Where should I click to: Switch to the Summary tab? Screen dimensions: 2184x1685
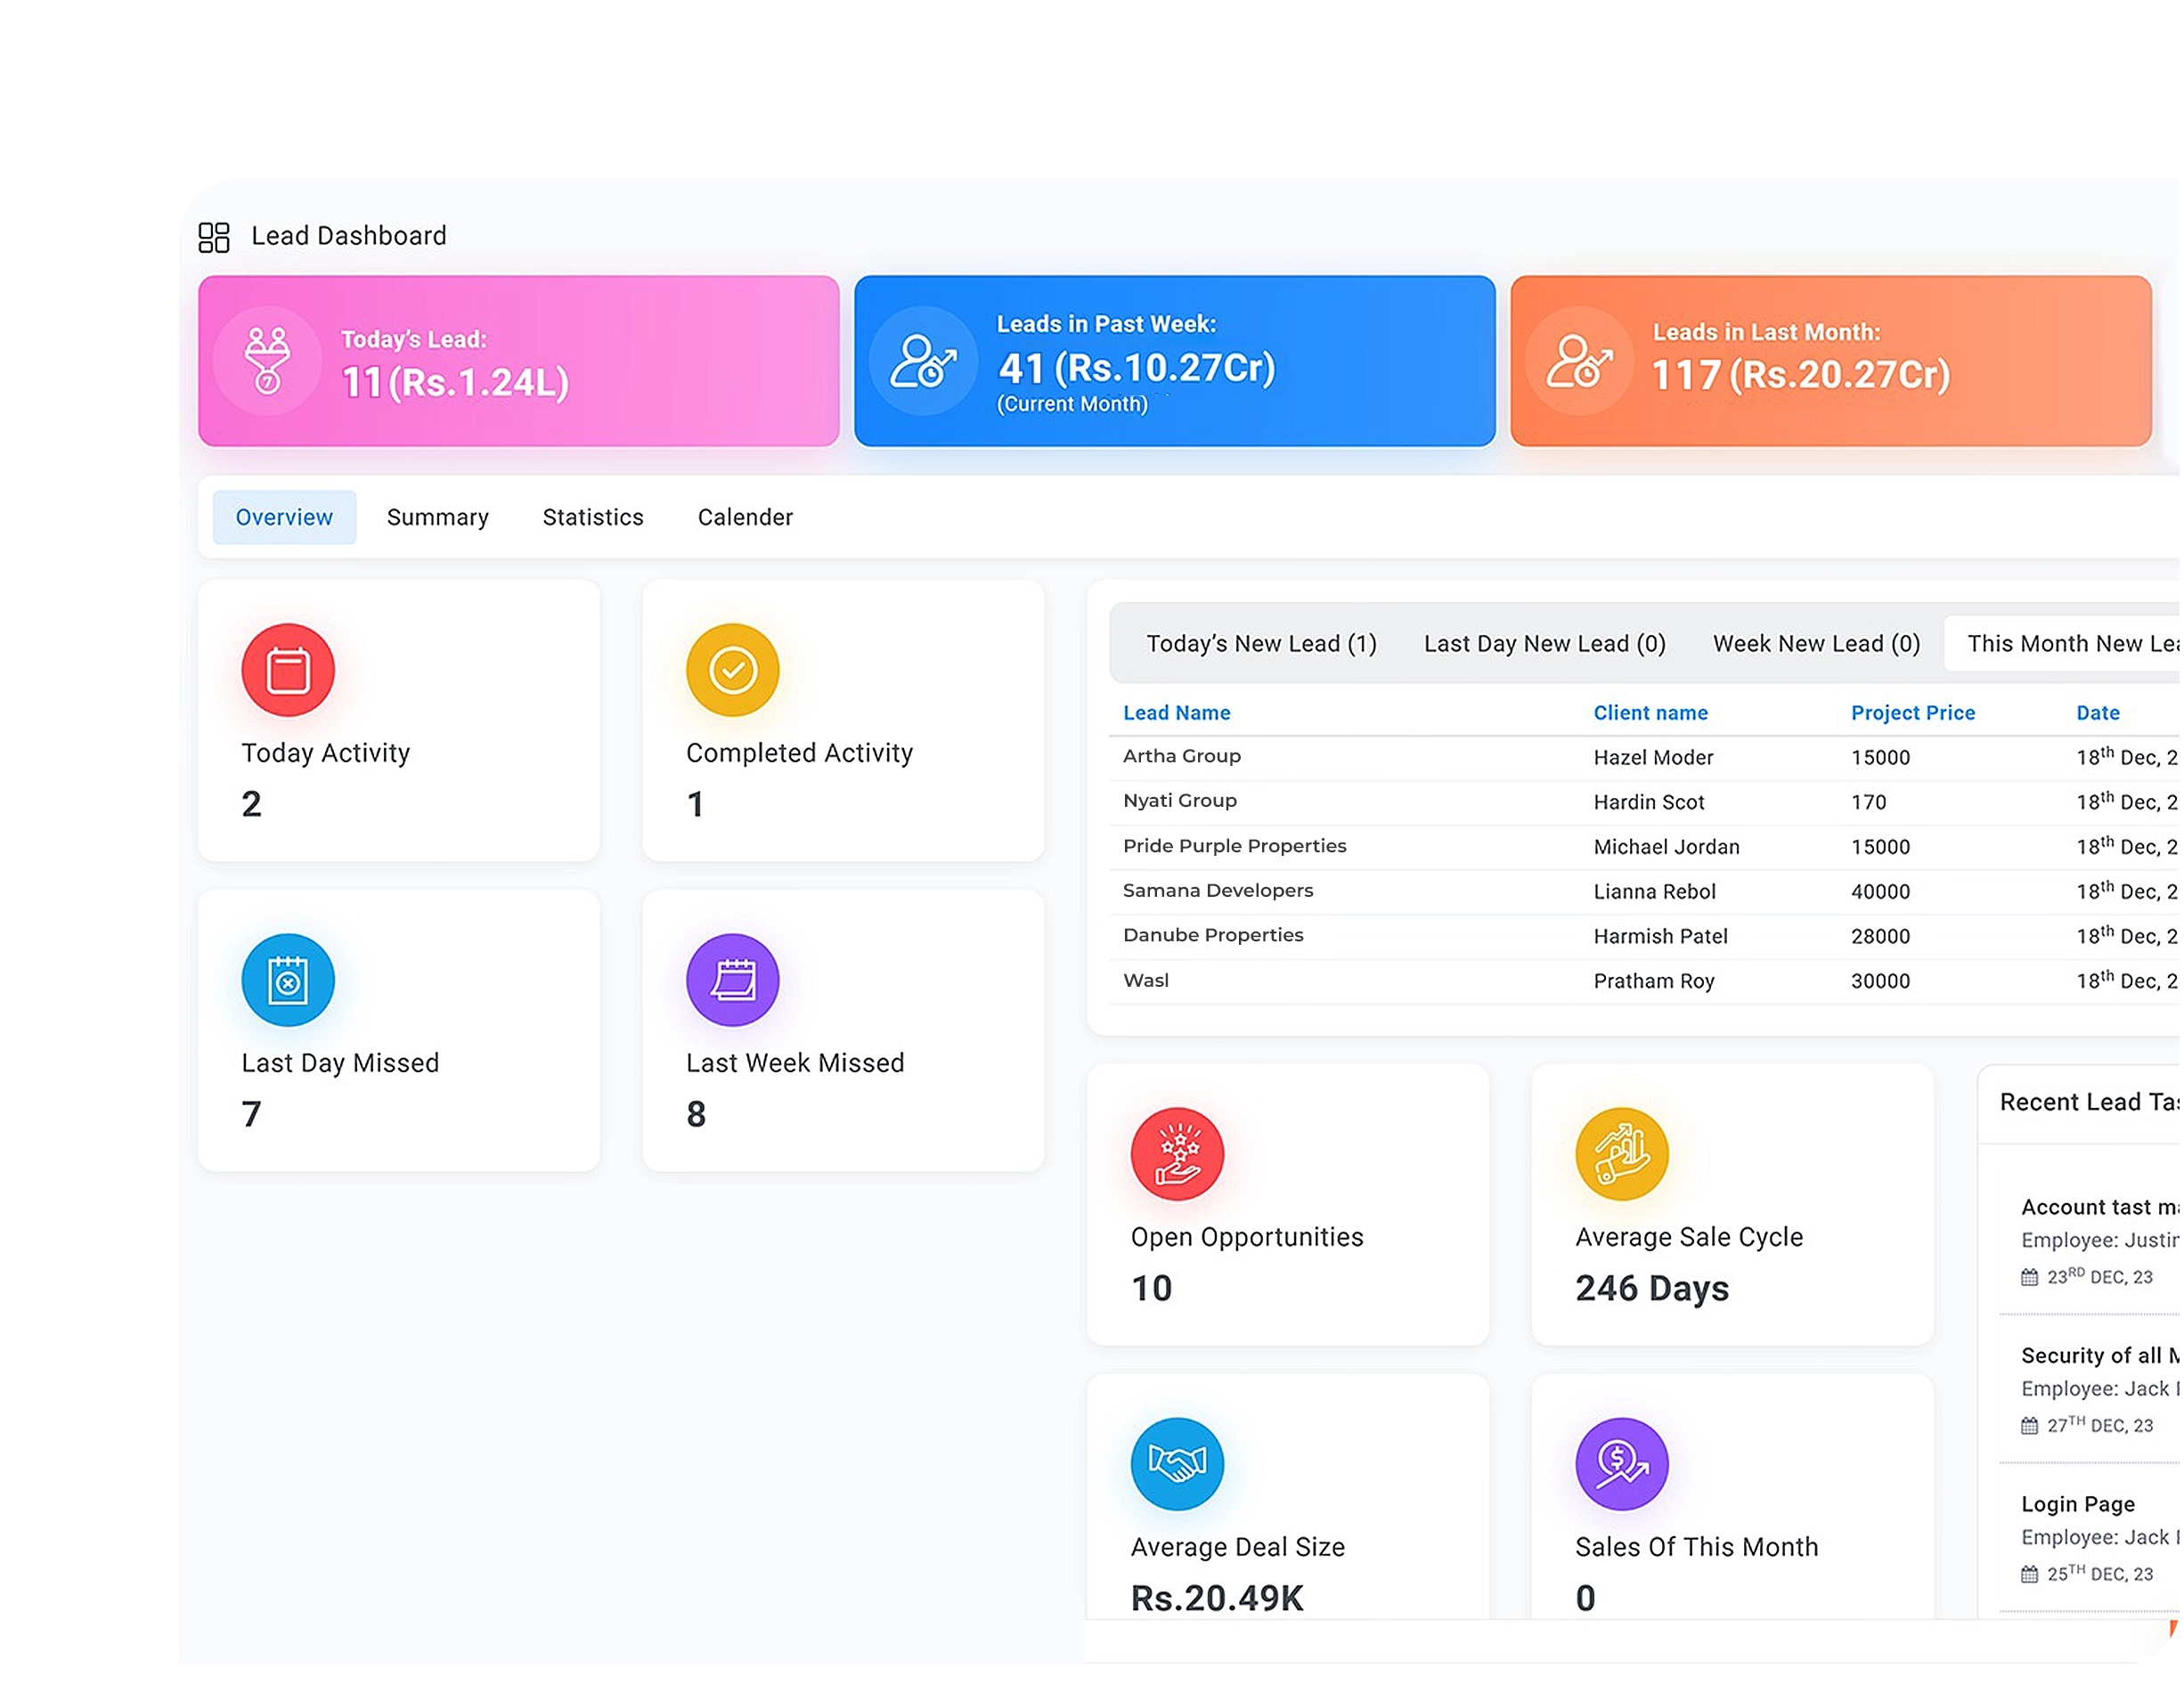pyautogui.click(x=437, y=517)
